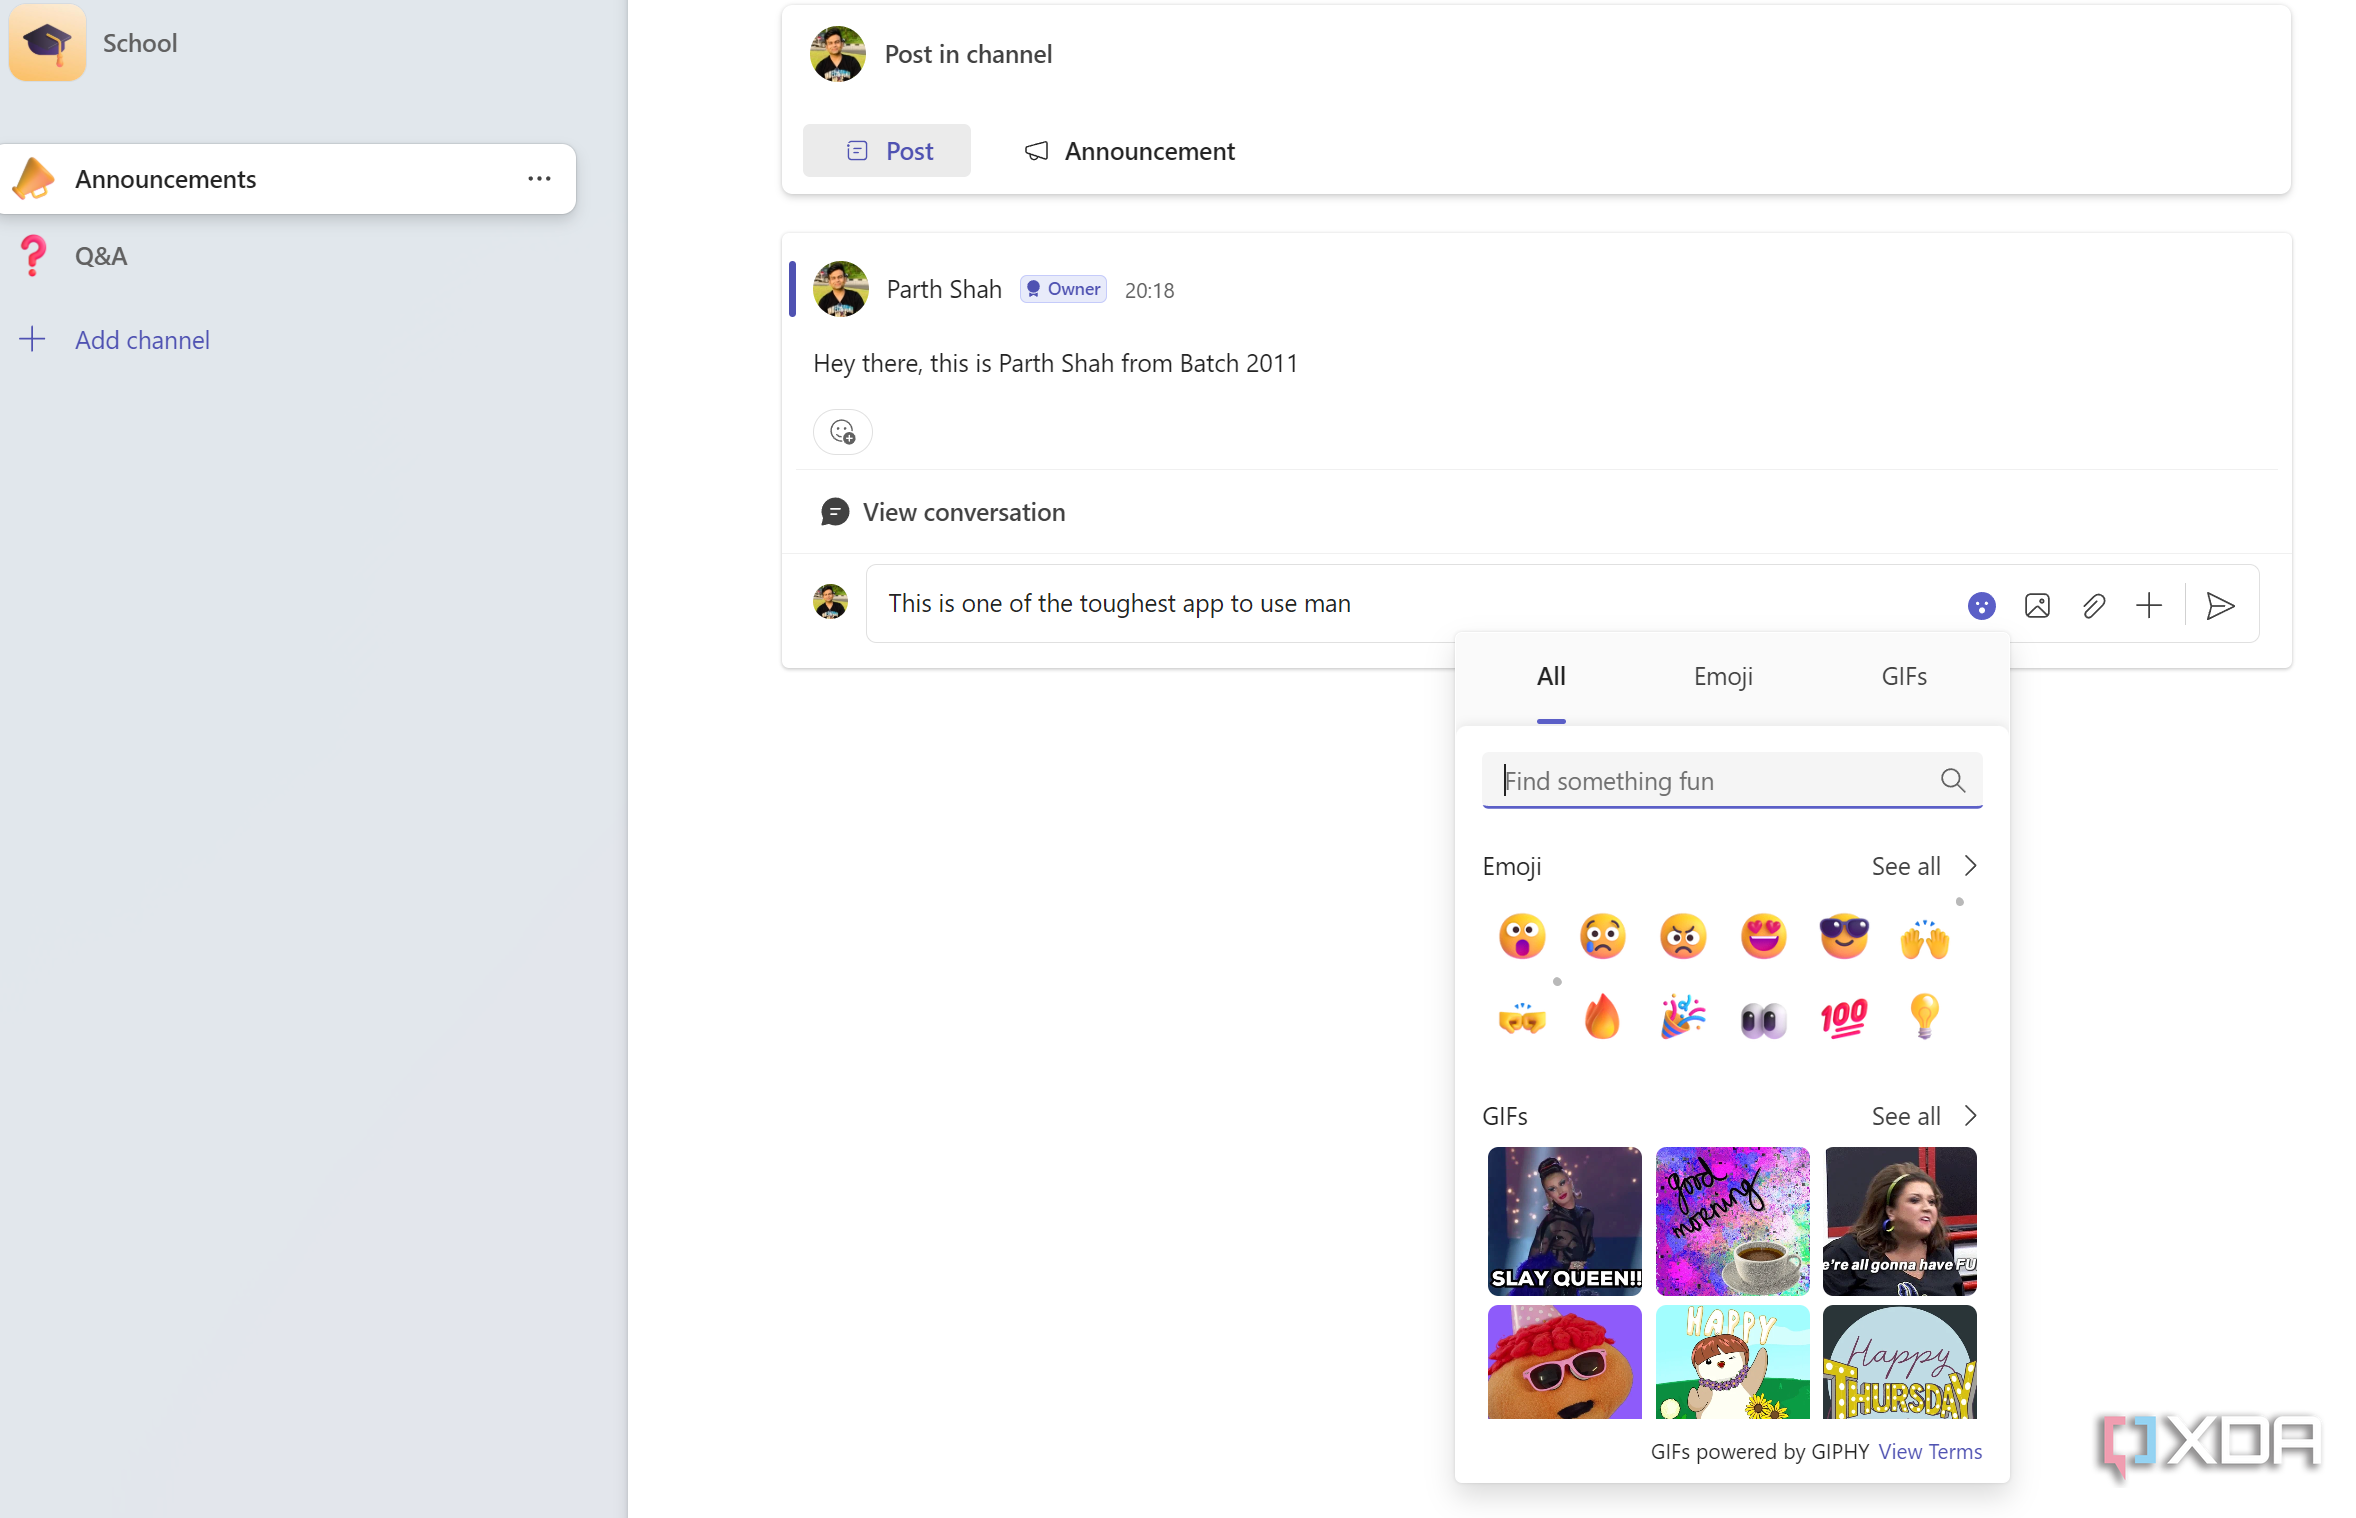Click the attach file paperclip icon
Screen dimensions: 2356x1518
(x=2093, y=606)
